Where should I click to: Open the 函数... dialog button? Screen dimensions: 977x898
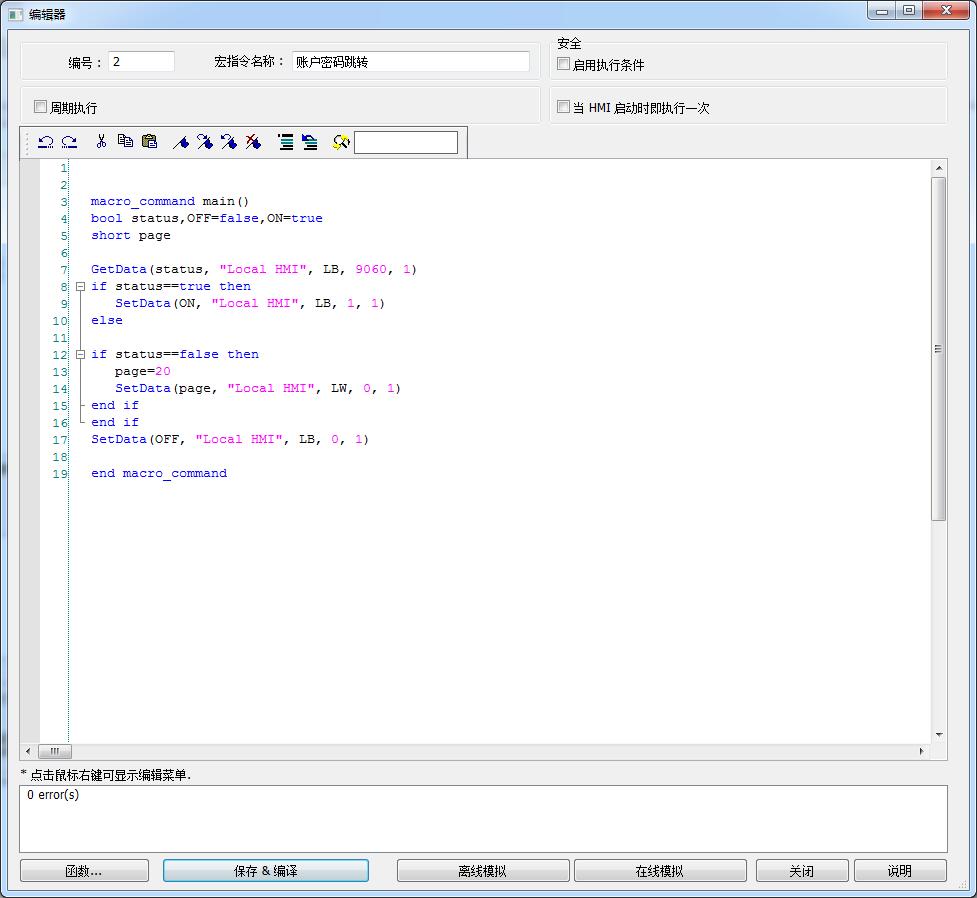pyautogui.click(x=84, y=871)
